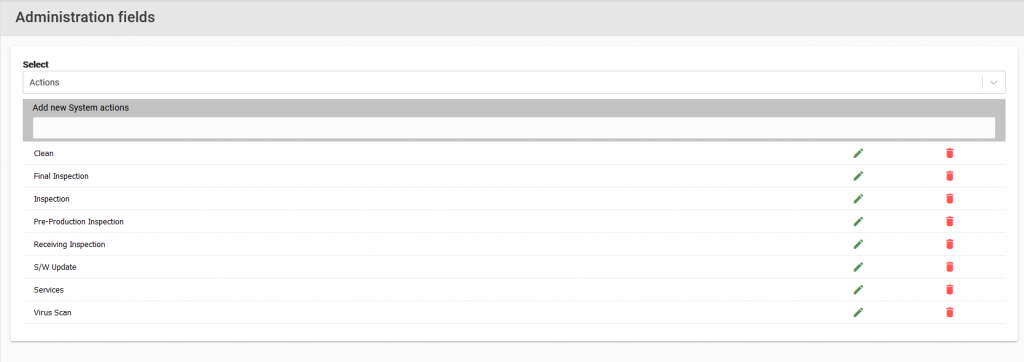Edit the Clean action entry
1024x362 pixels.
[x=858, y=153]
